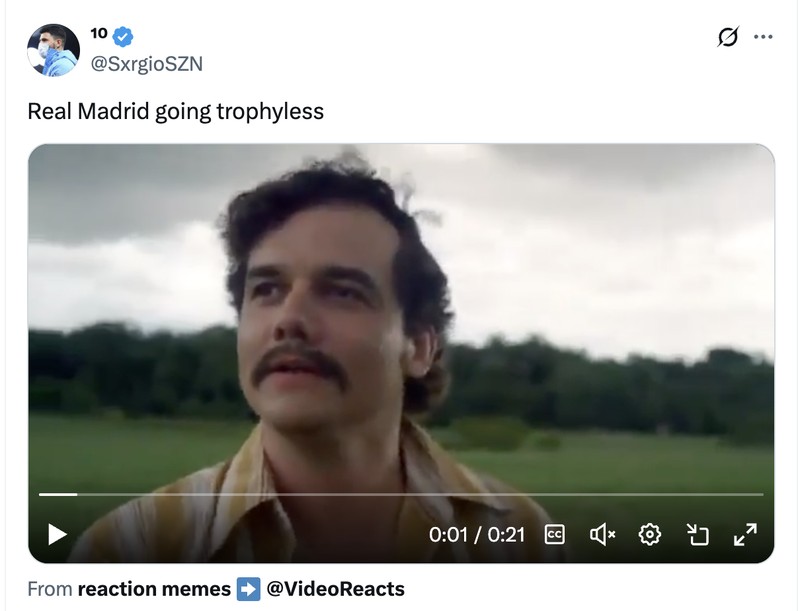Screen dimensions: 800x611
Task: Open the @VideoReacts source link
Action: (x=335, y=589)
